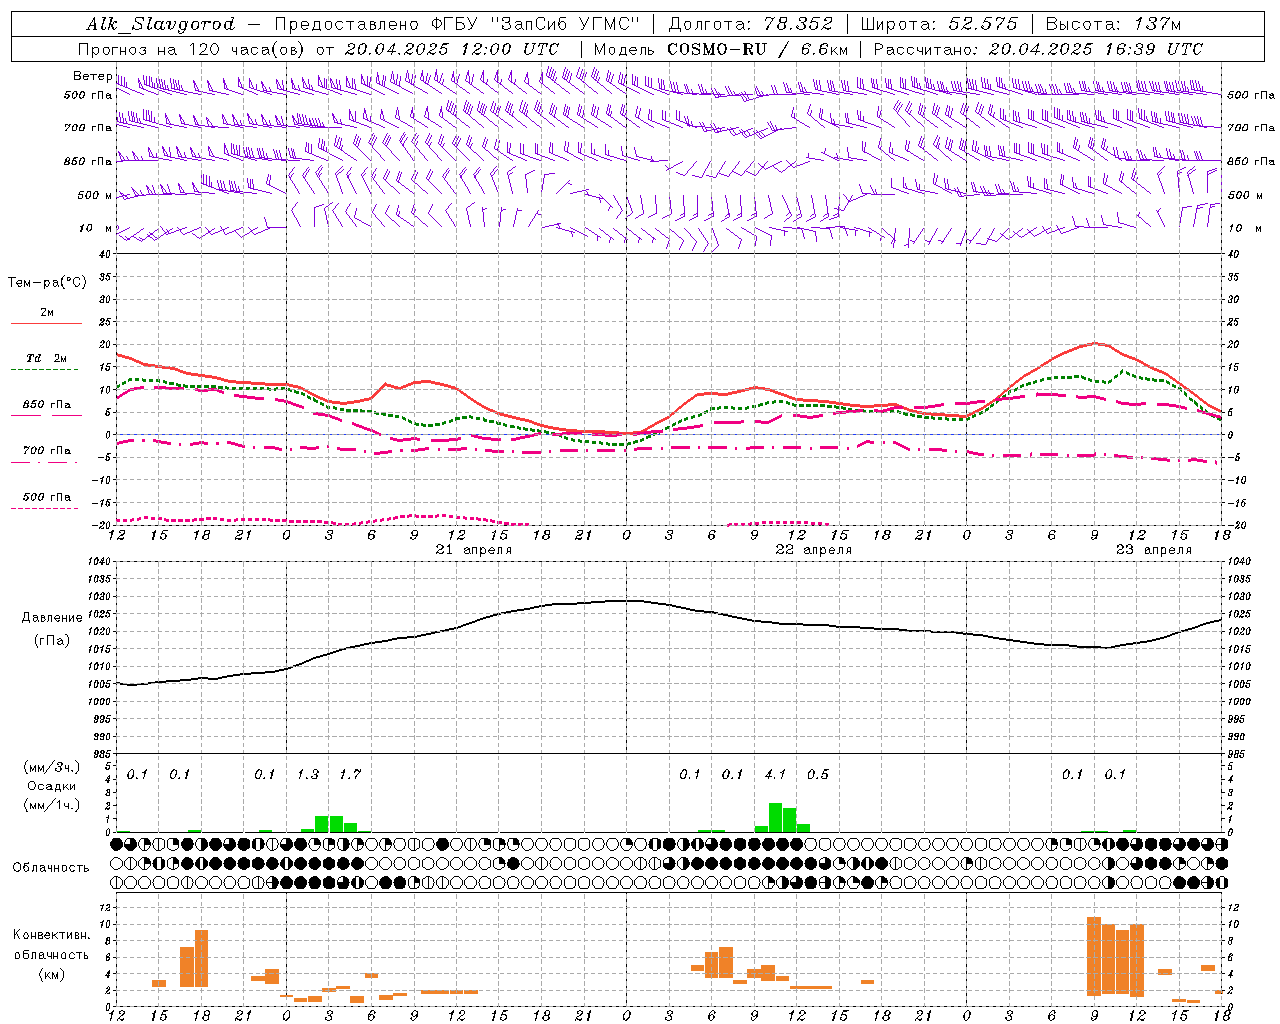Click the '10 м' wind level label on the left axis
Image resolution: width=1280 pixels, height=1024 pixels.
tap(96, 228)
